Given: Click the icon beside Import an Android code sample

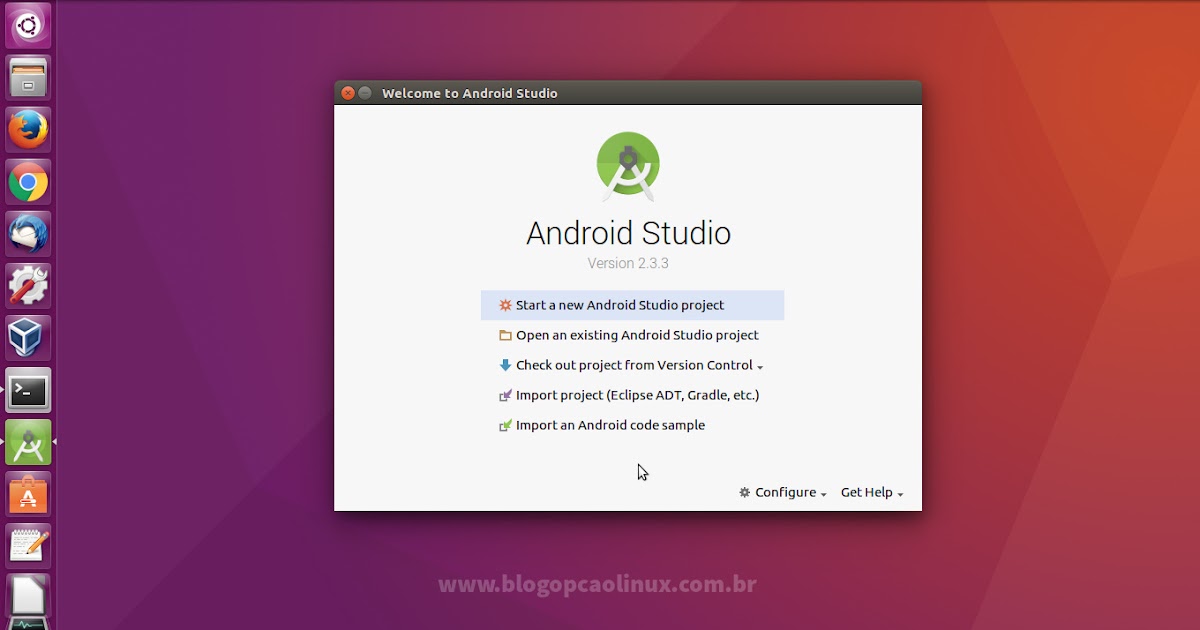Looking at the screenshot, I should click(x=505, y=425).
